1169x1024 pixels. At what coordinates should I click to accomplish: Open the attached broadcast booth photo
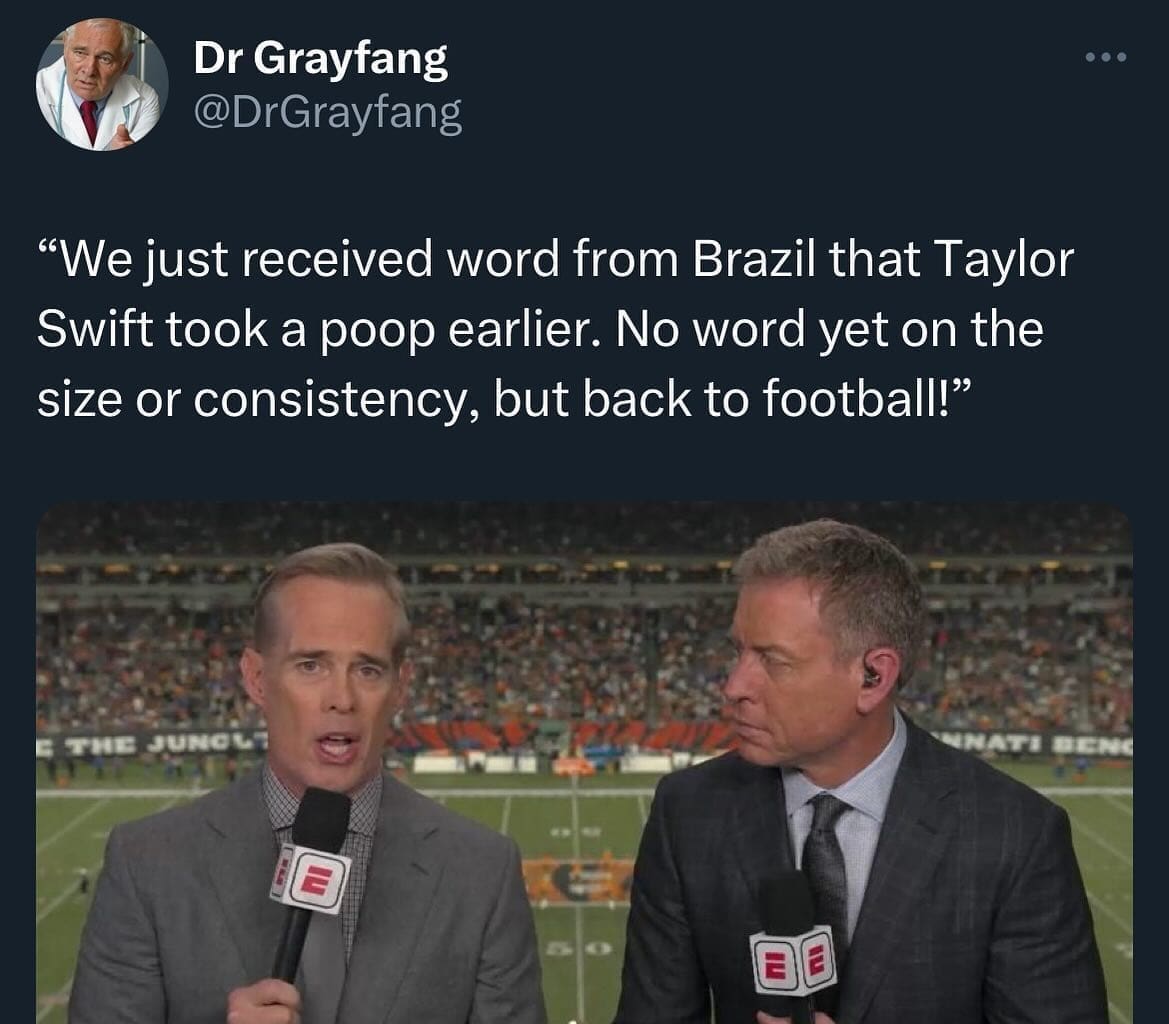(x=584, y=763)
